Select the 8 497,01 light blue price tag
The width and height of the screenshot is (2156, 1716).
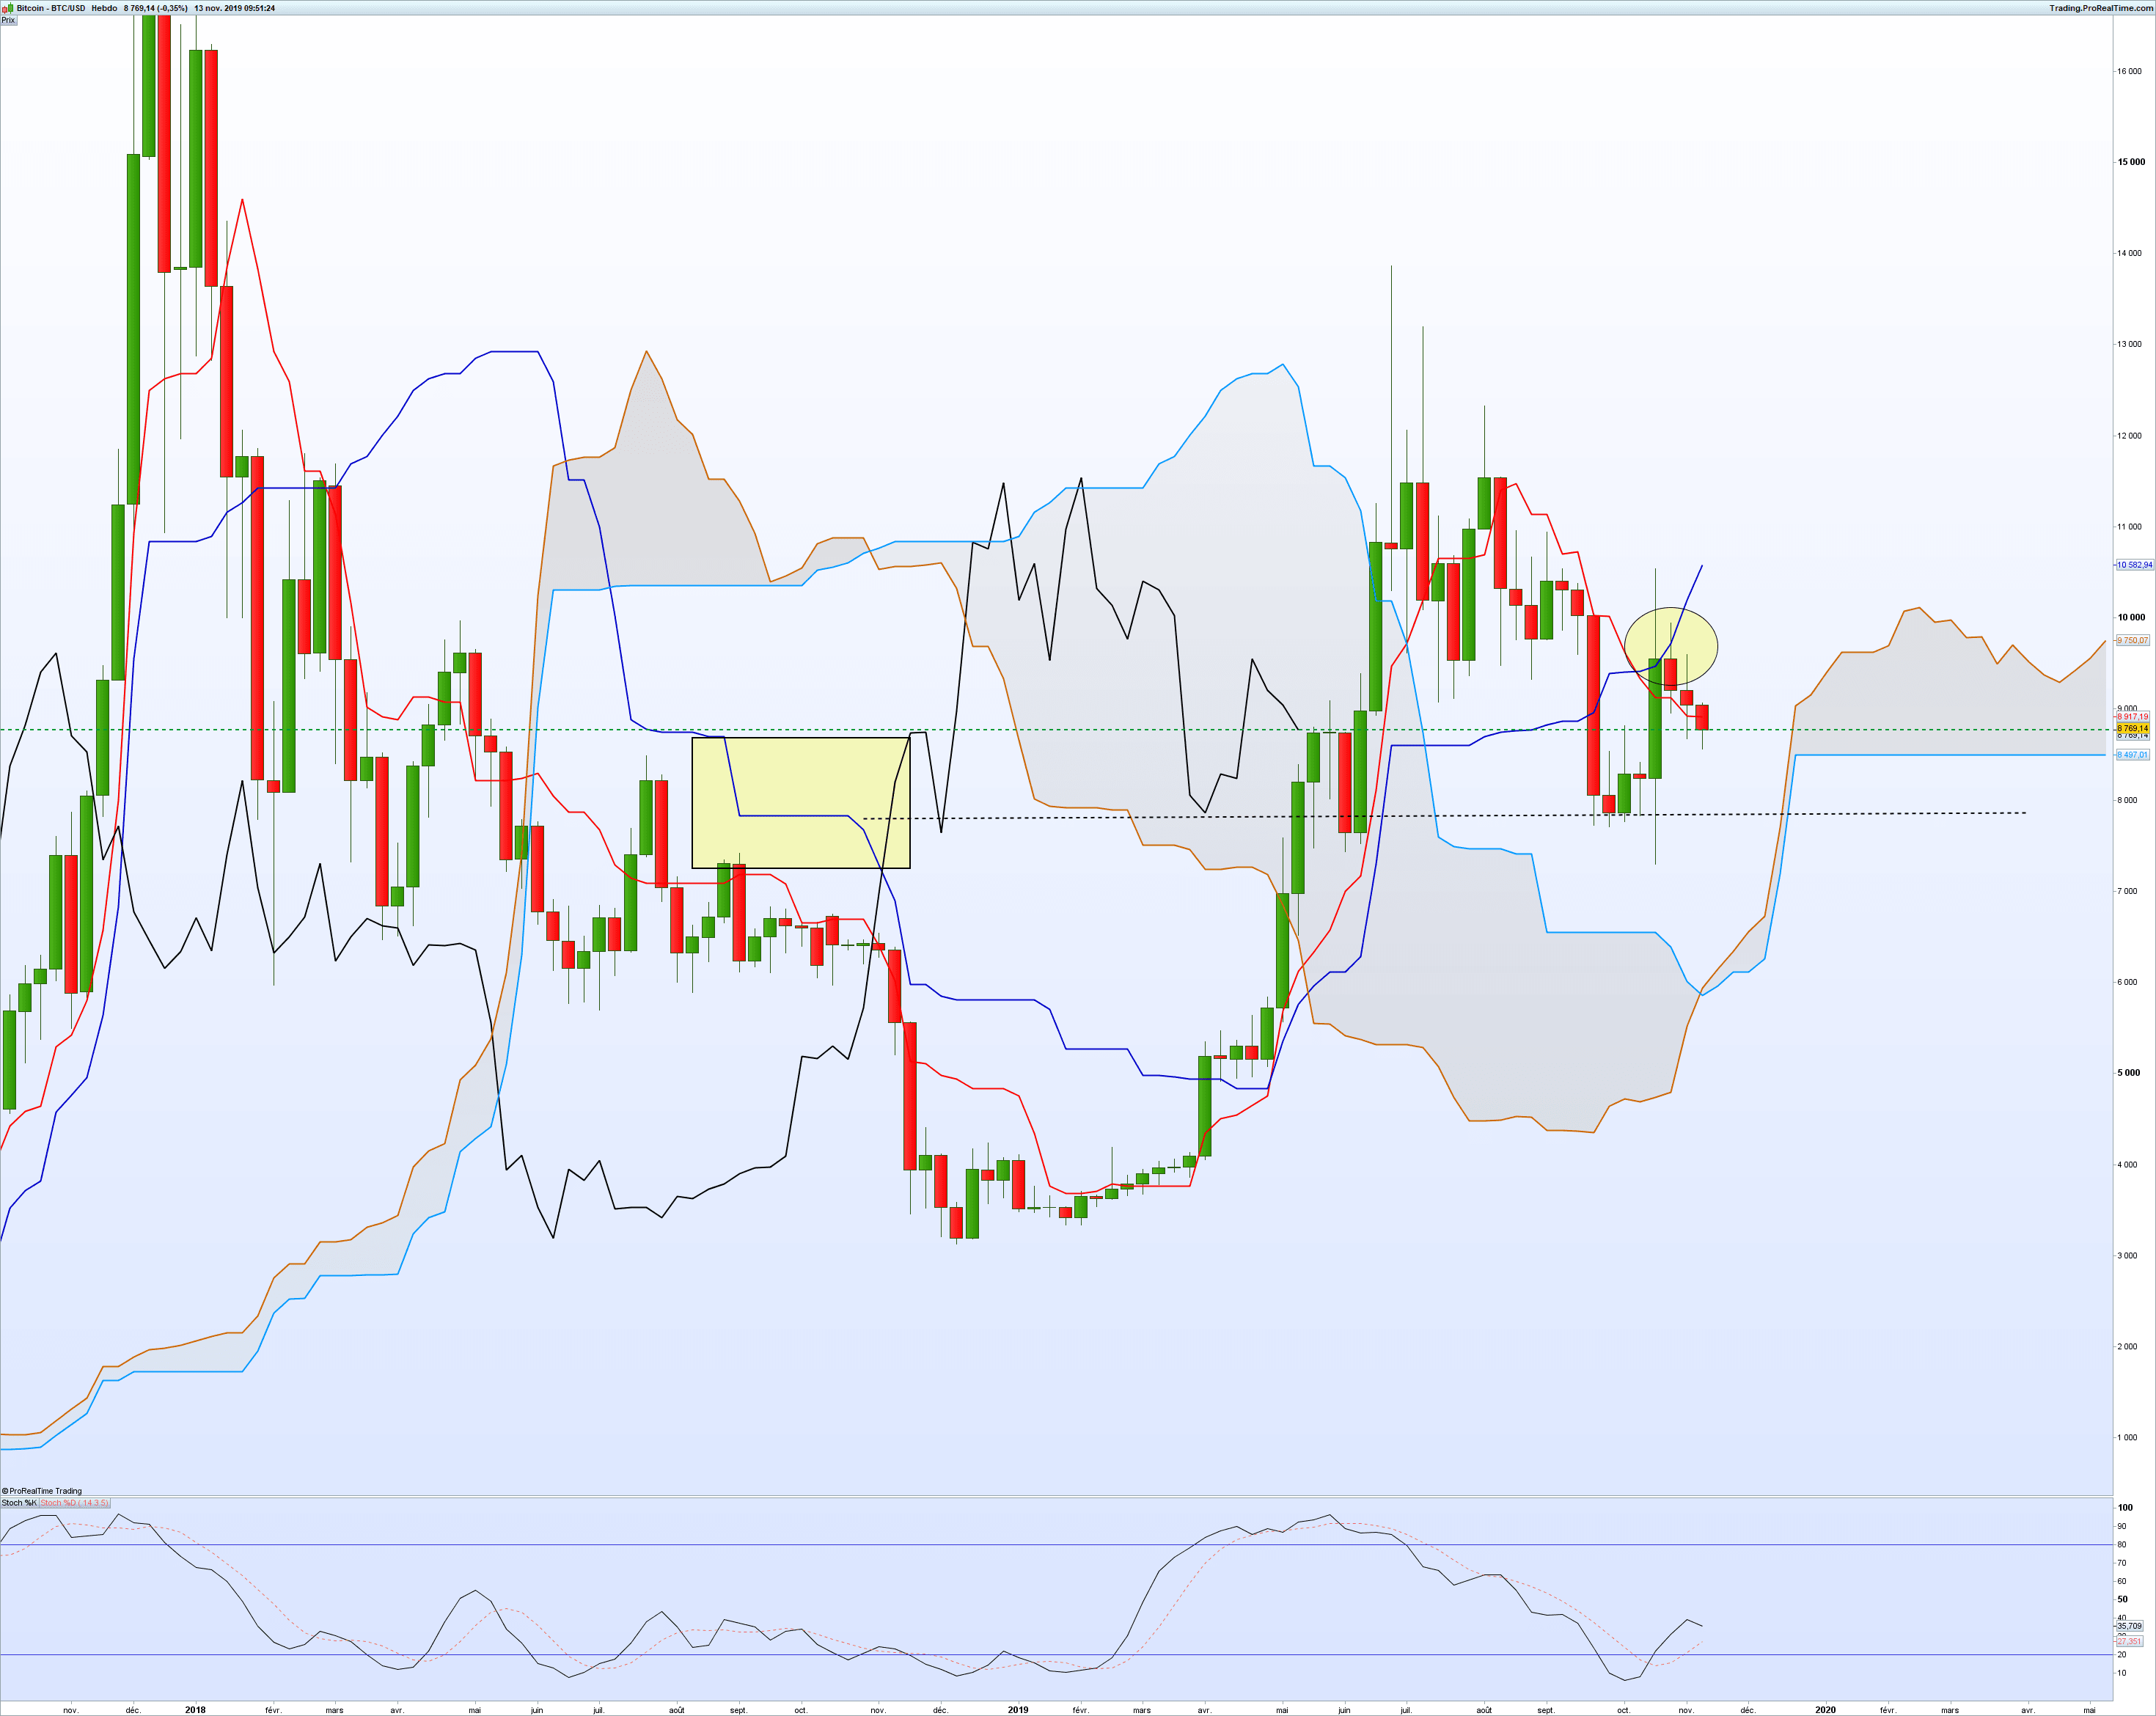(2132, 755)
